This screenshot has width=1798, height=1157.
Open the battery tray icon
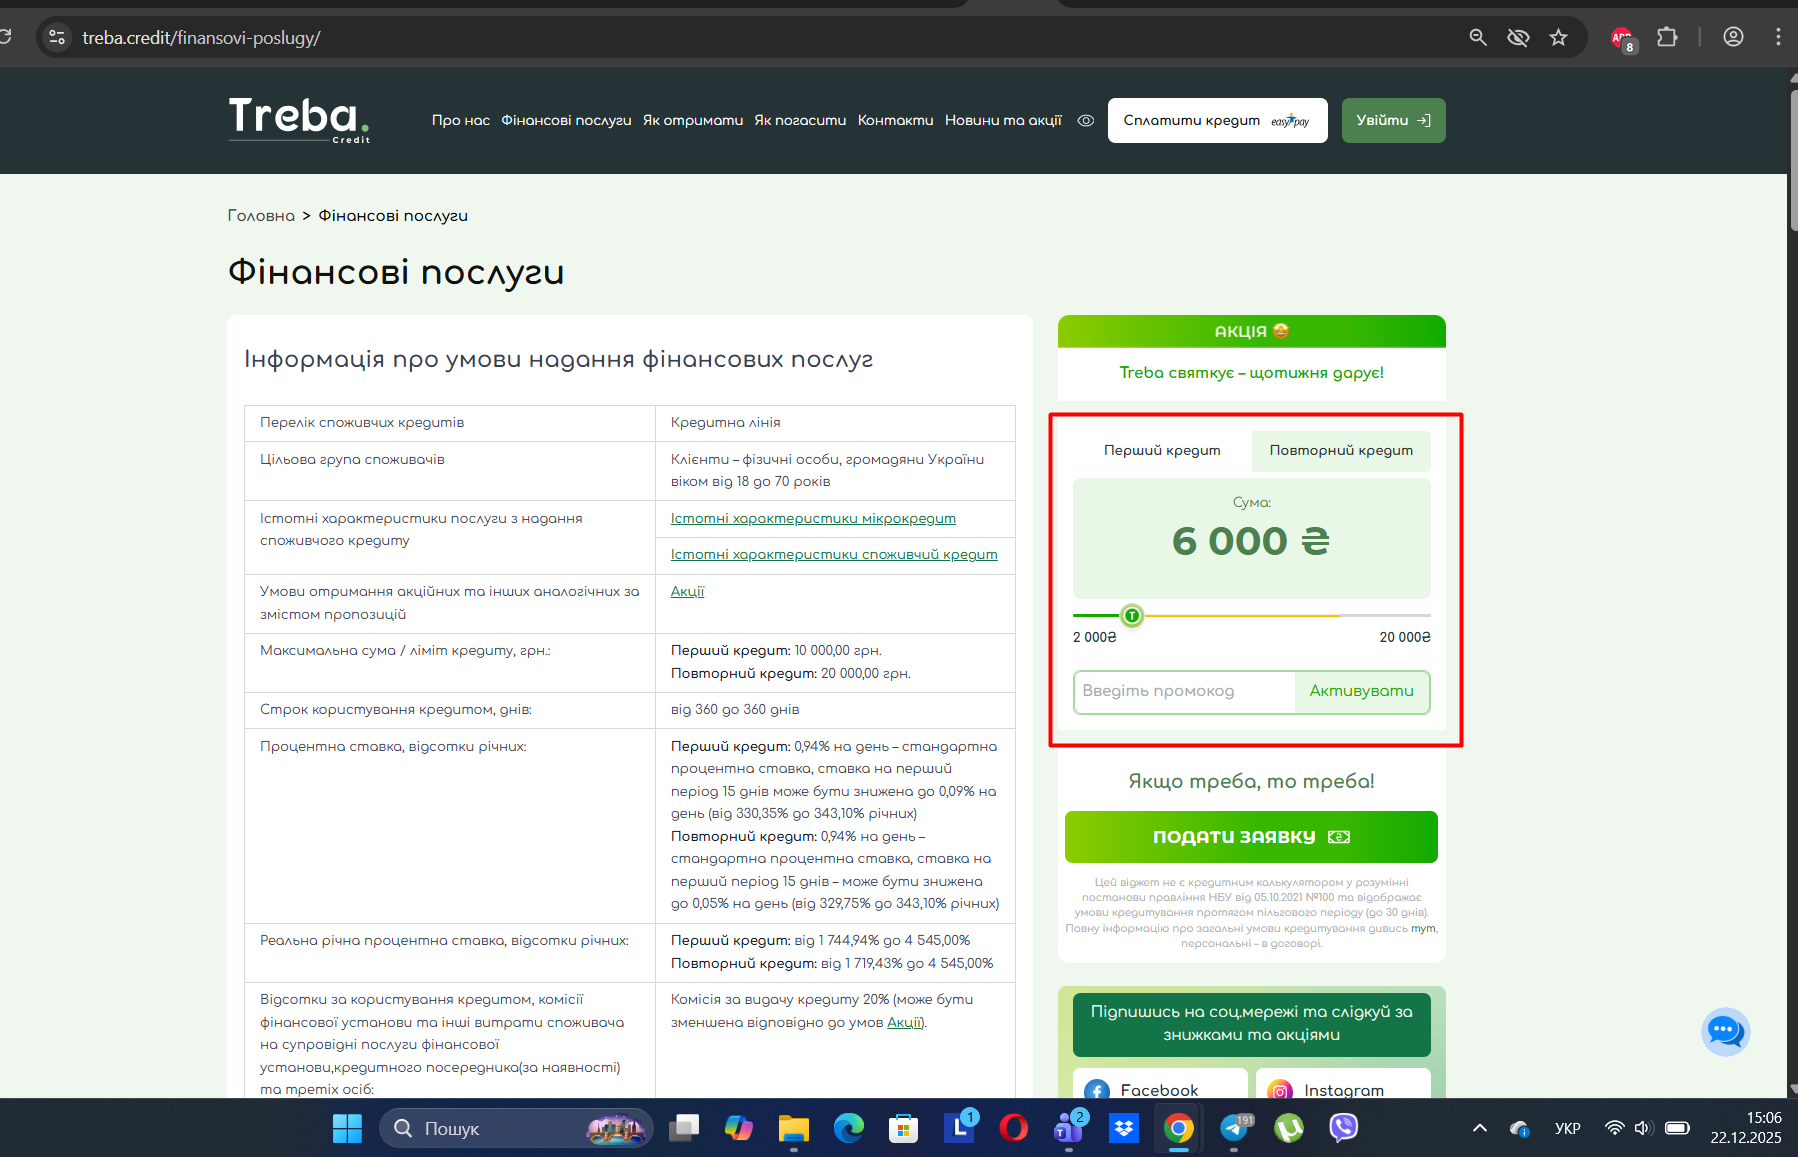pyautogui.click(x=1677, y=1128)
